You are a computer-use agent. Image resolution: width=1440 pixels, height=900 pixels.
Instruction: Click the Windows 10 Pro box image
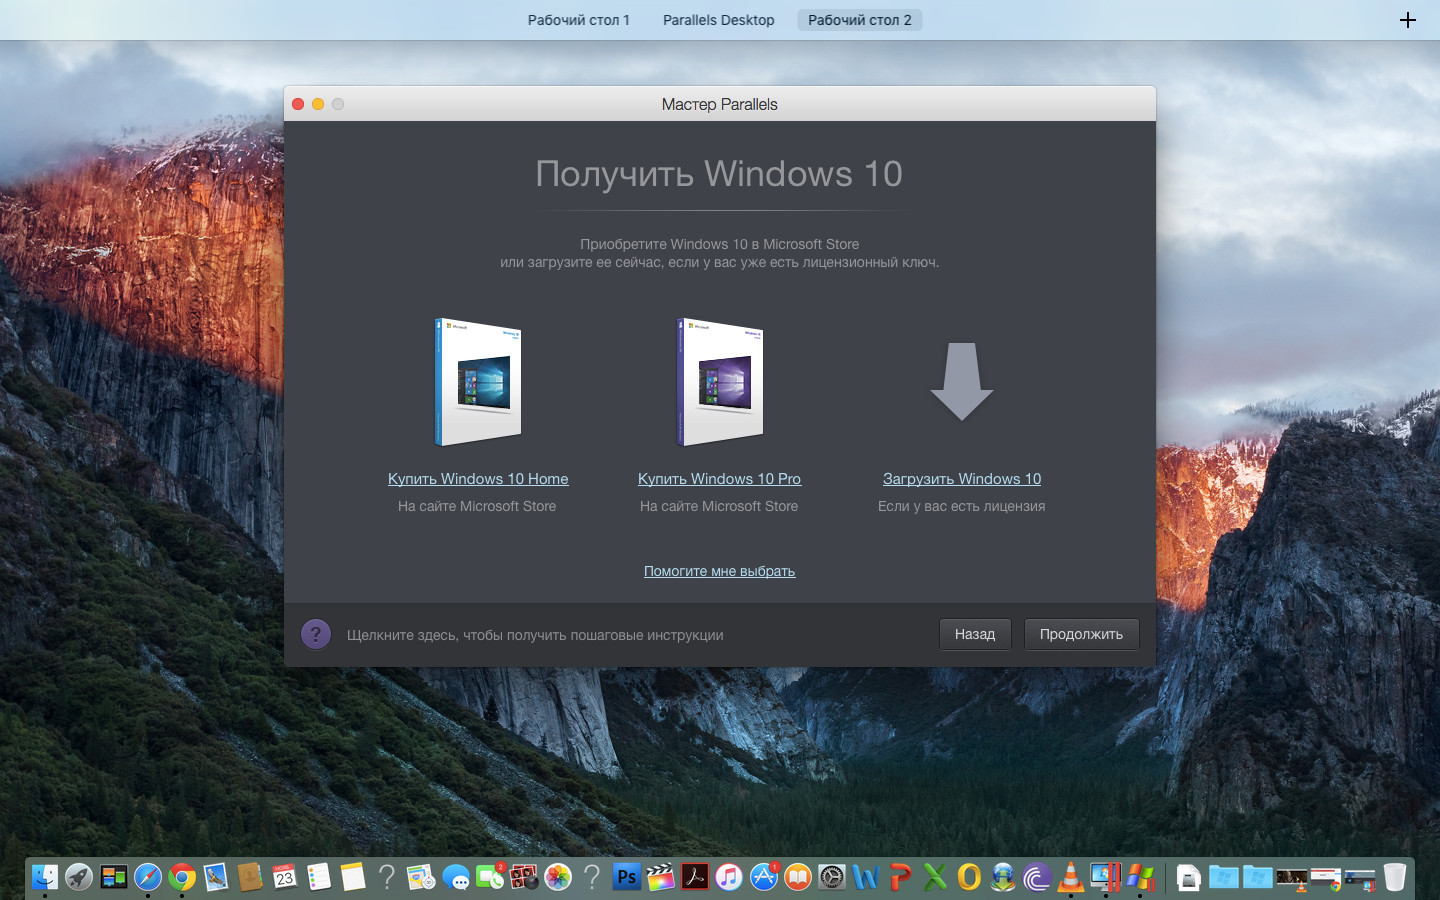(x=720, y=382)
